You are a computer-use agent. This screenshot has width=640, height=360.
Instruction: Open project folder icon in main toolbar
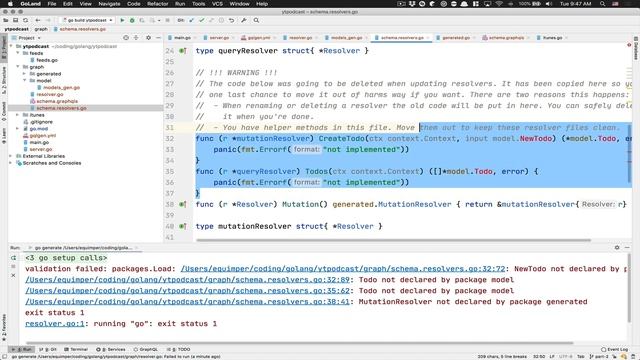tap(6, 20)
